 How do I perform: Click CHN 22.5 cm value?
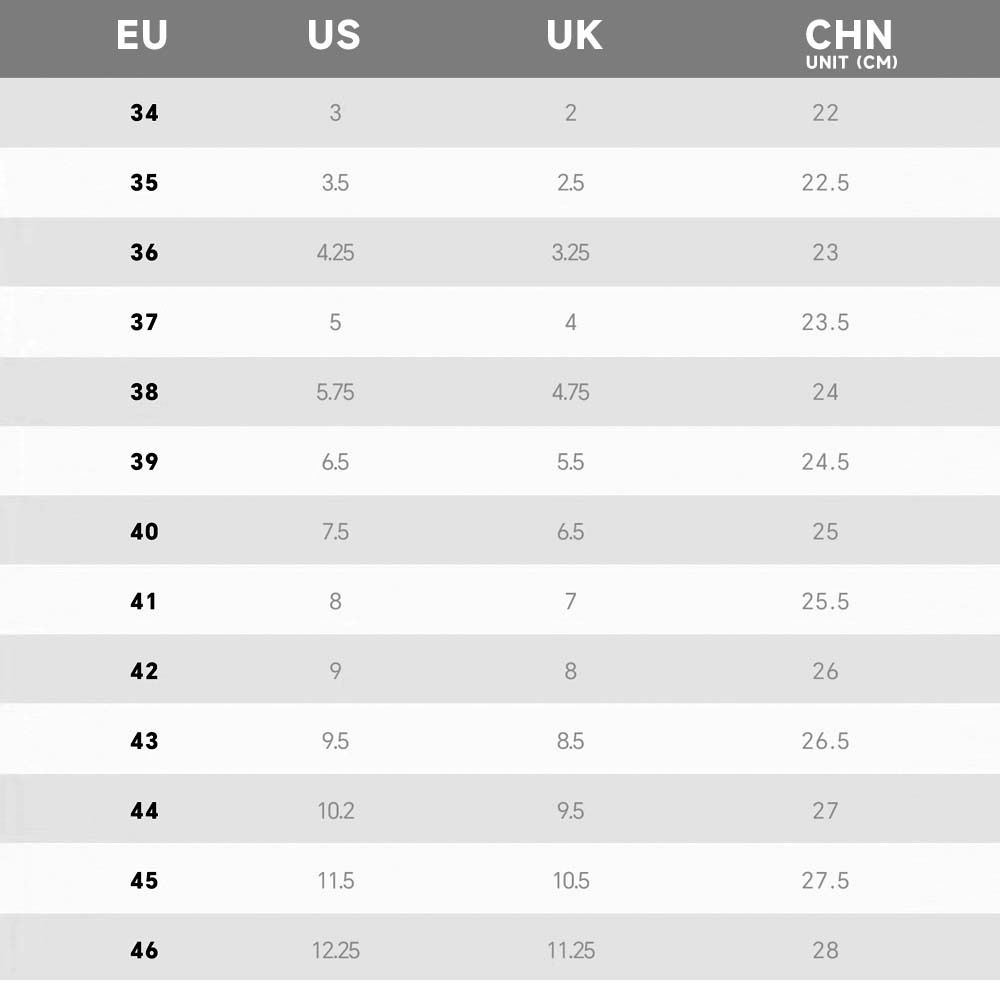point(825,183)
